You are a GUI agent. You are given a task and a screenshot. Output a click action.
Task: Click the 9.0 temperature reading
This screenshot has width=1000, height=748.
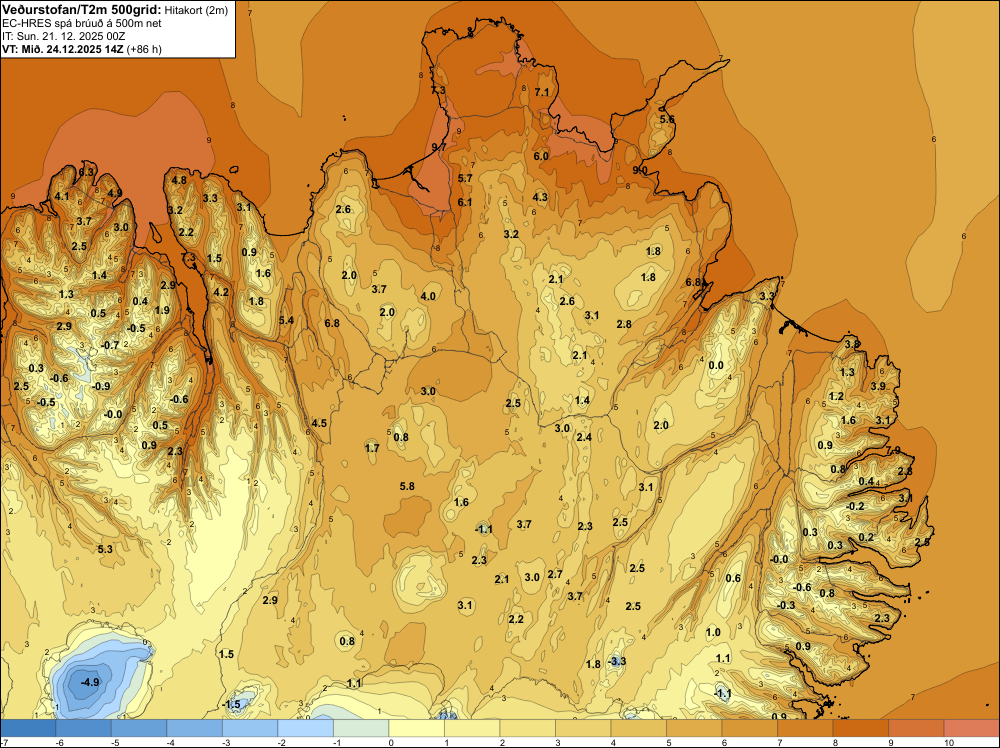click(x=640, y=170)
